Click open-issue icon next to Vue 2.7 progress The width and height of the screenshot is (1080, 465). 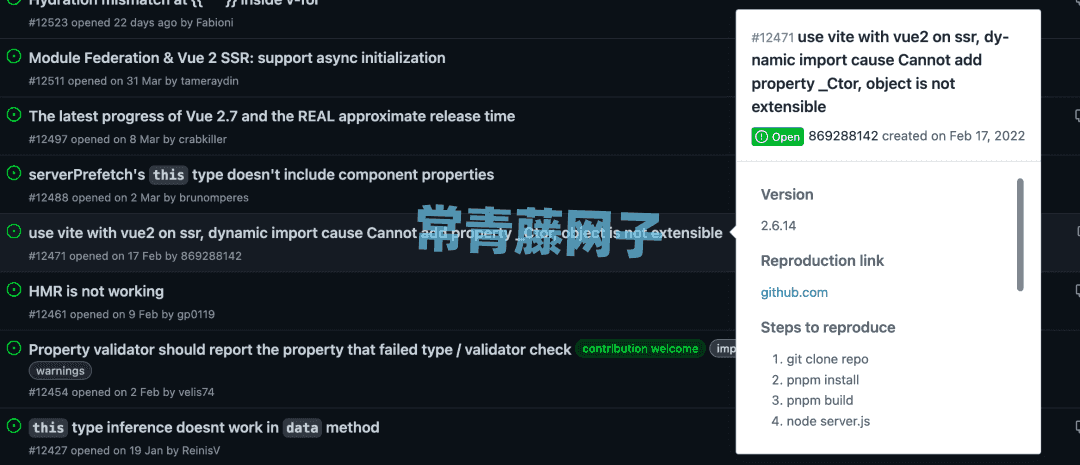click(x=13, y=115)
